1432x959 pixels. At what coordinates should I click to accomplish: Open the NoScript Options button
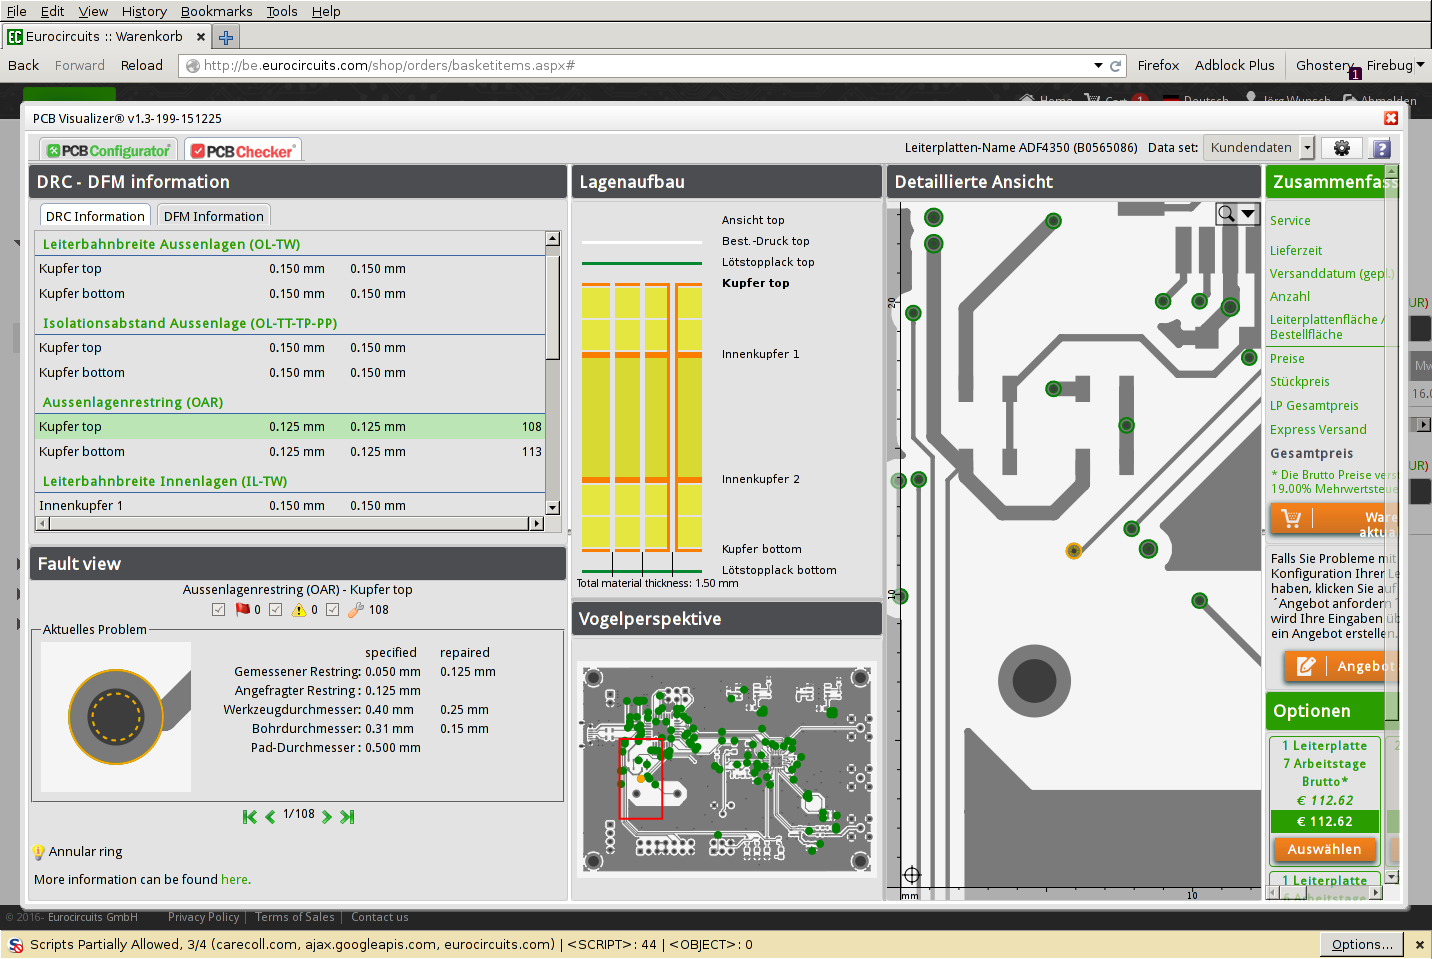1361,944
